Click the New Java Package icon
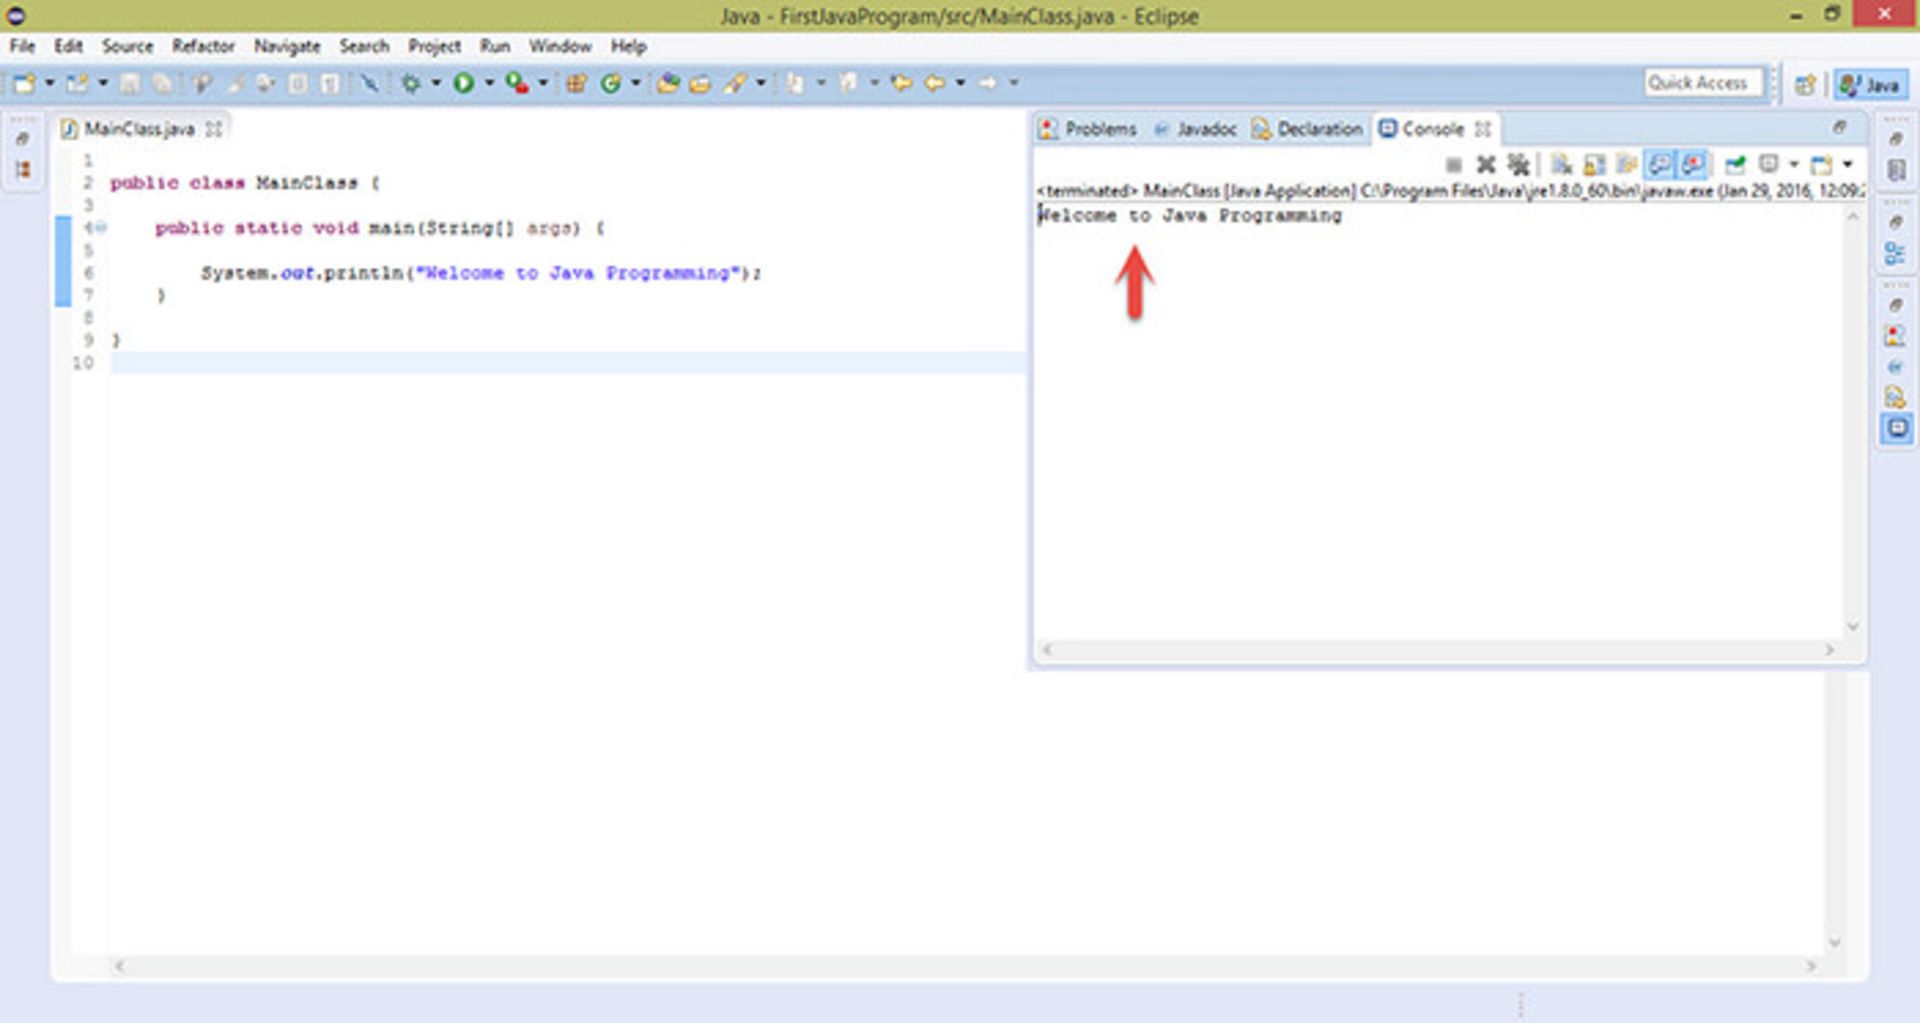 click(x=576, y=83)
